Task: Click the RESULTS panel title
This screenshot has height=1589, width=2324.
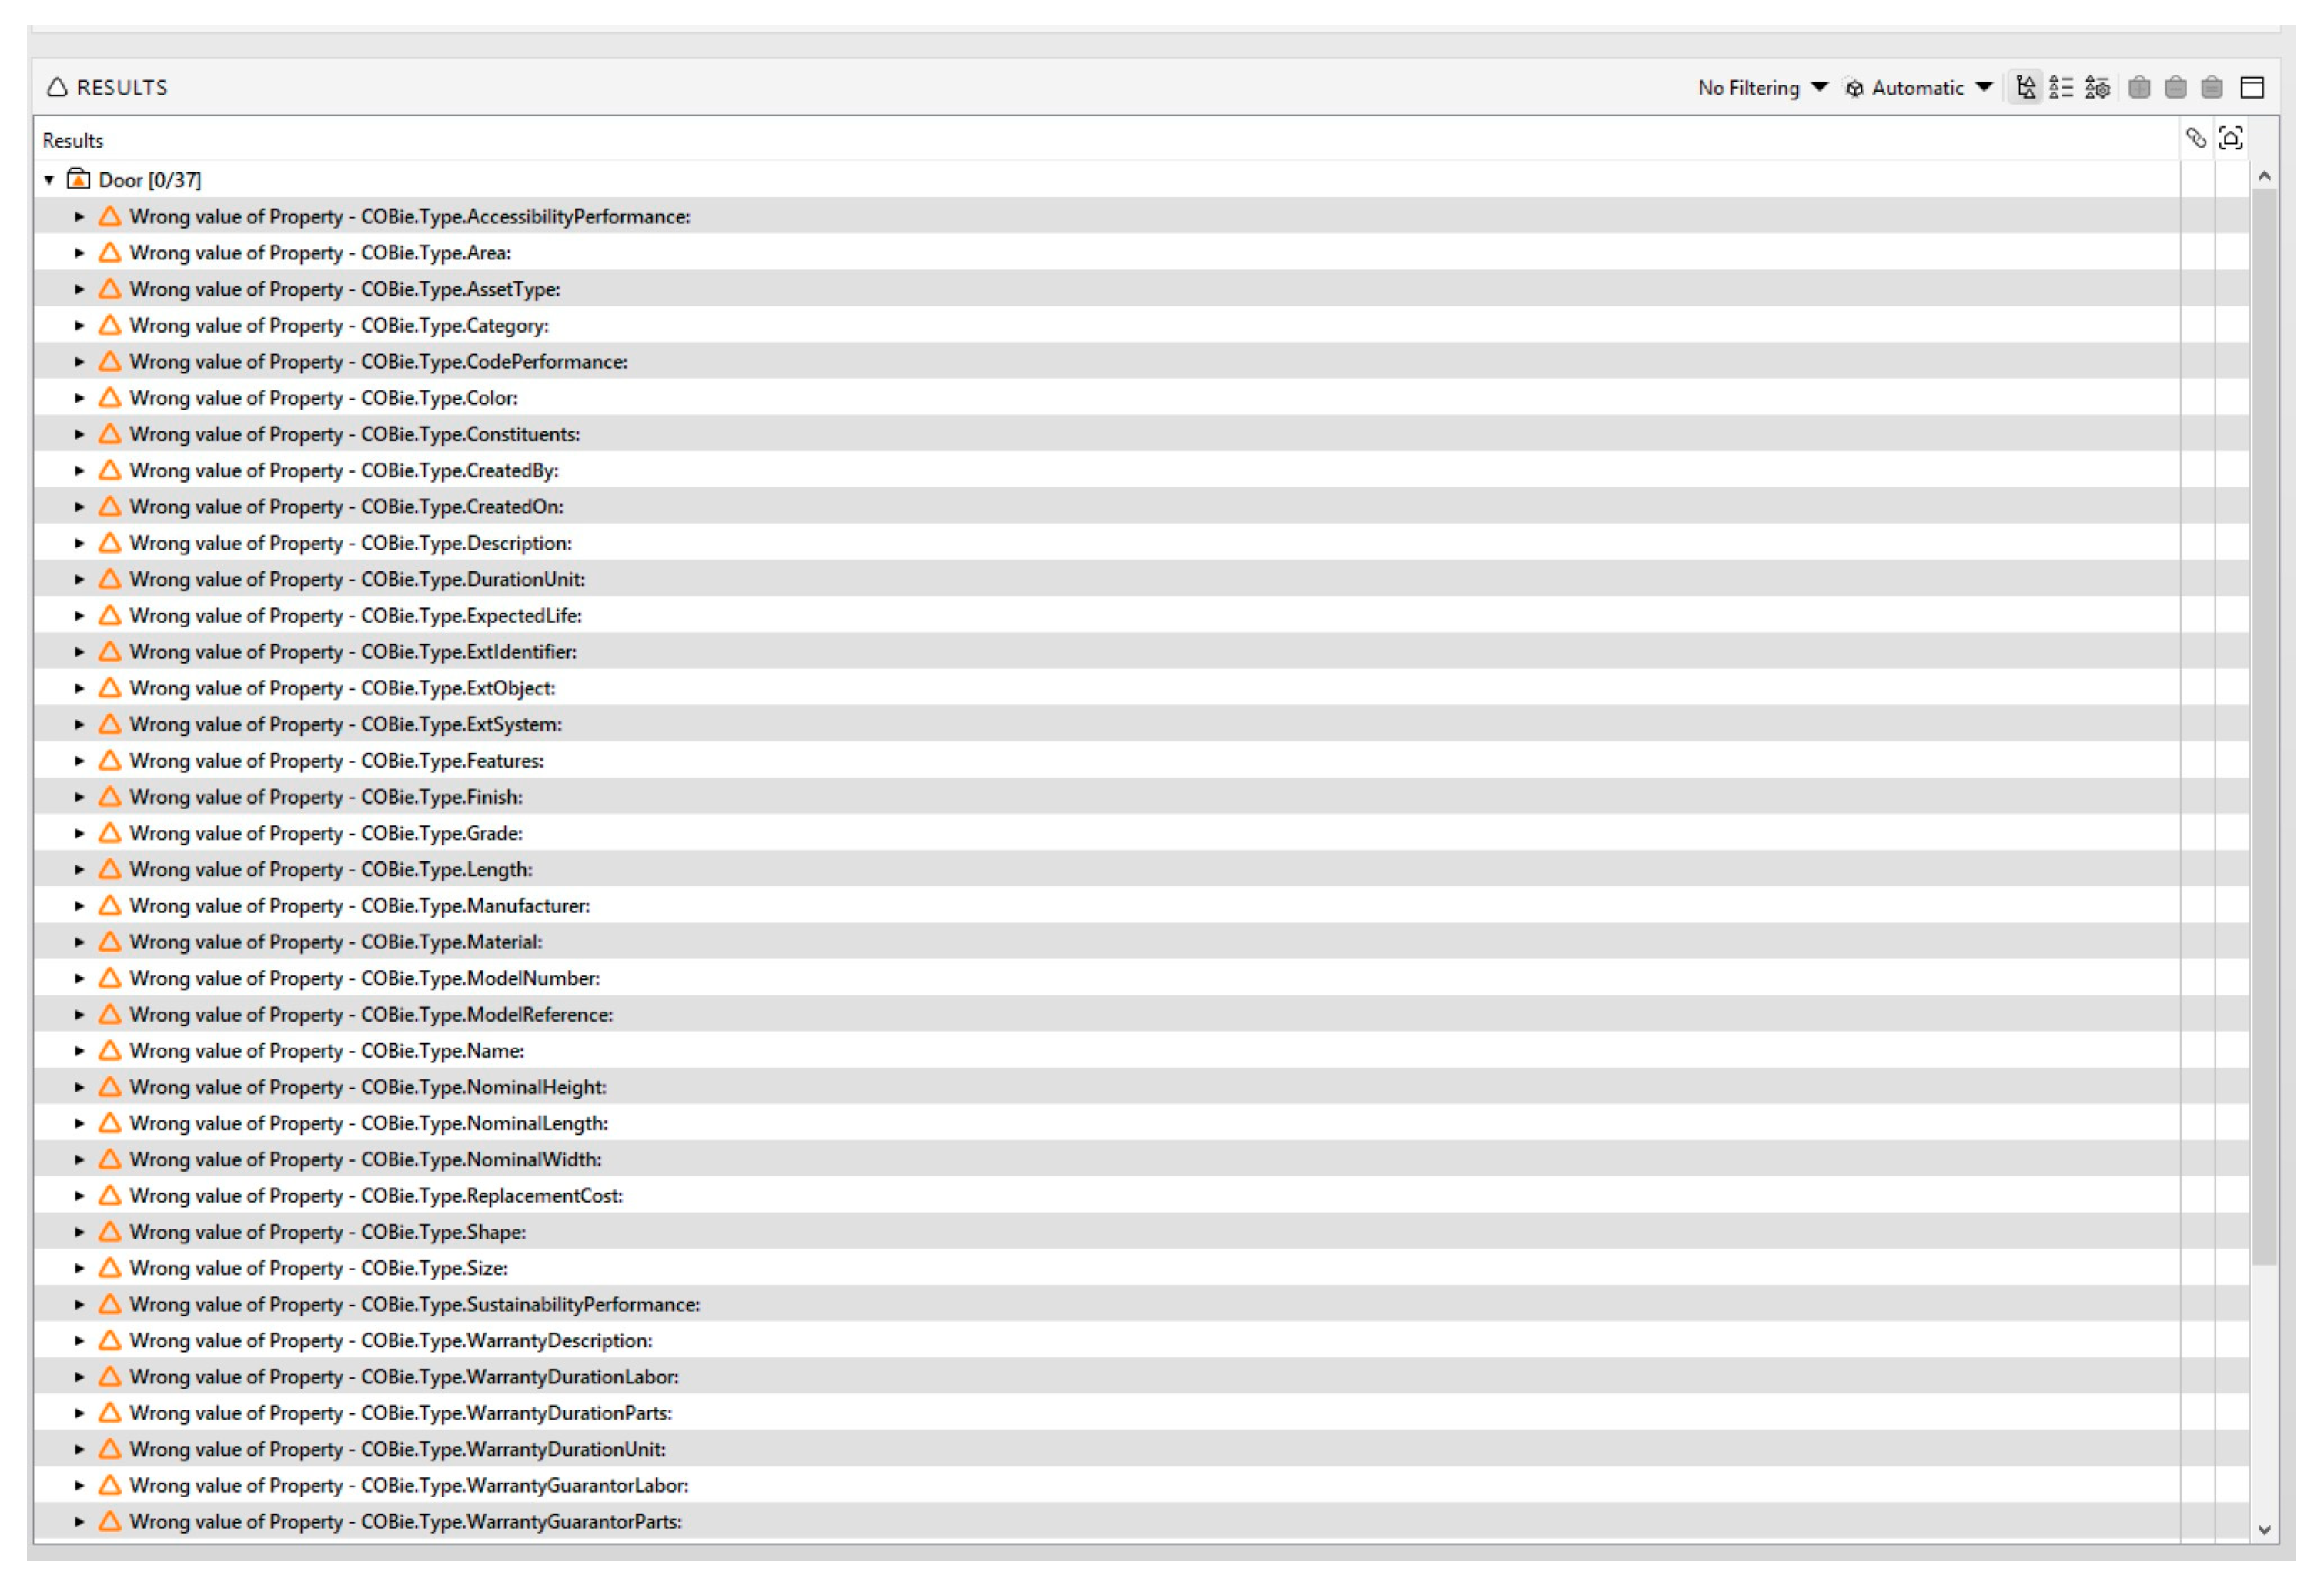Action: tap(121, 88)
